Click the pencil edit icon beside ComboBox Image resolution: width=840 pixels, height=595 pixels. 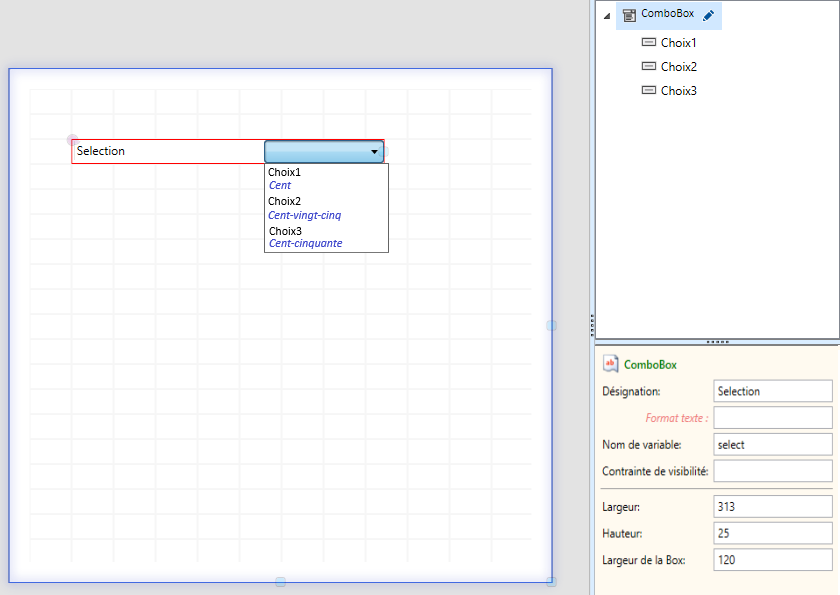[x=708, y=16]
